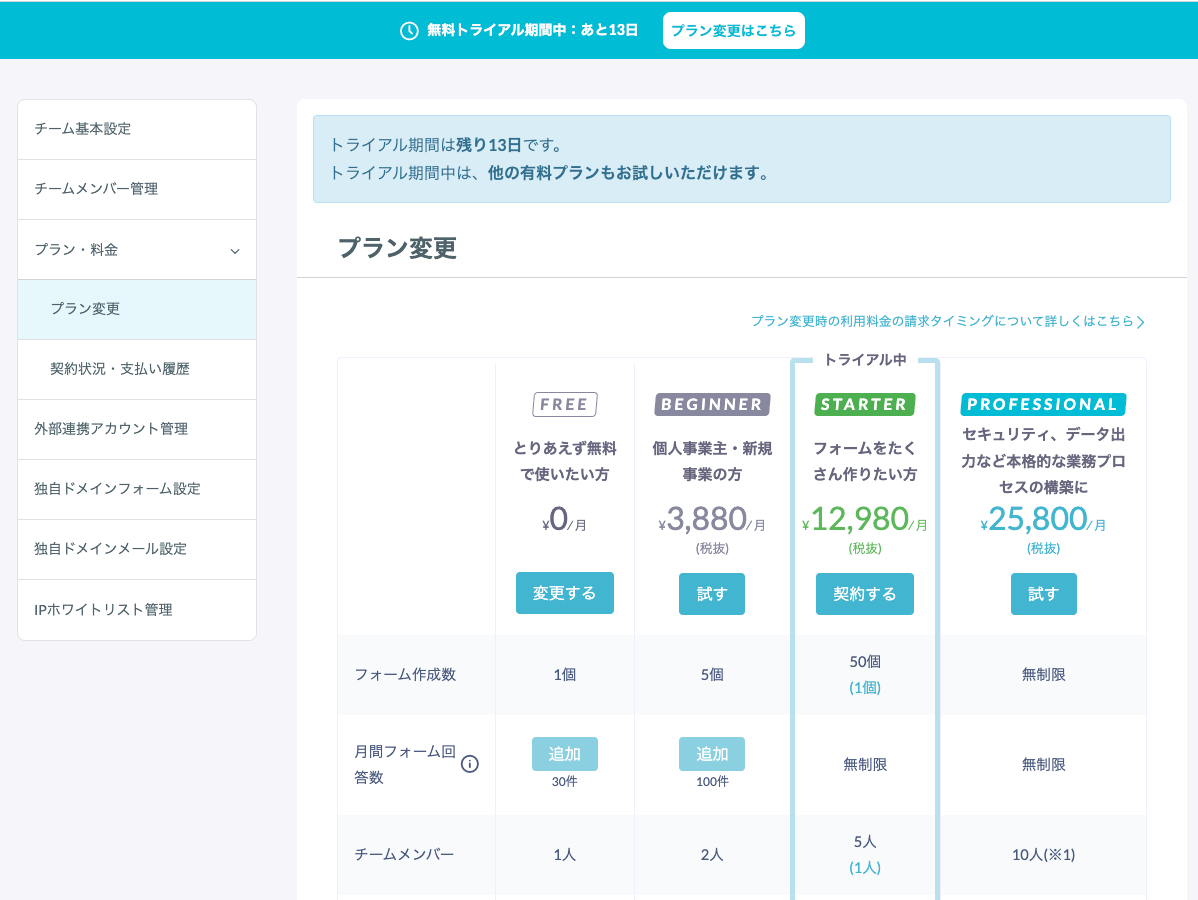Click the BEGINNER plan badge

[x=712, y=404]
